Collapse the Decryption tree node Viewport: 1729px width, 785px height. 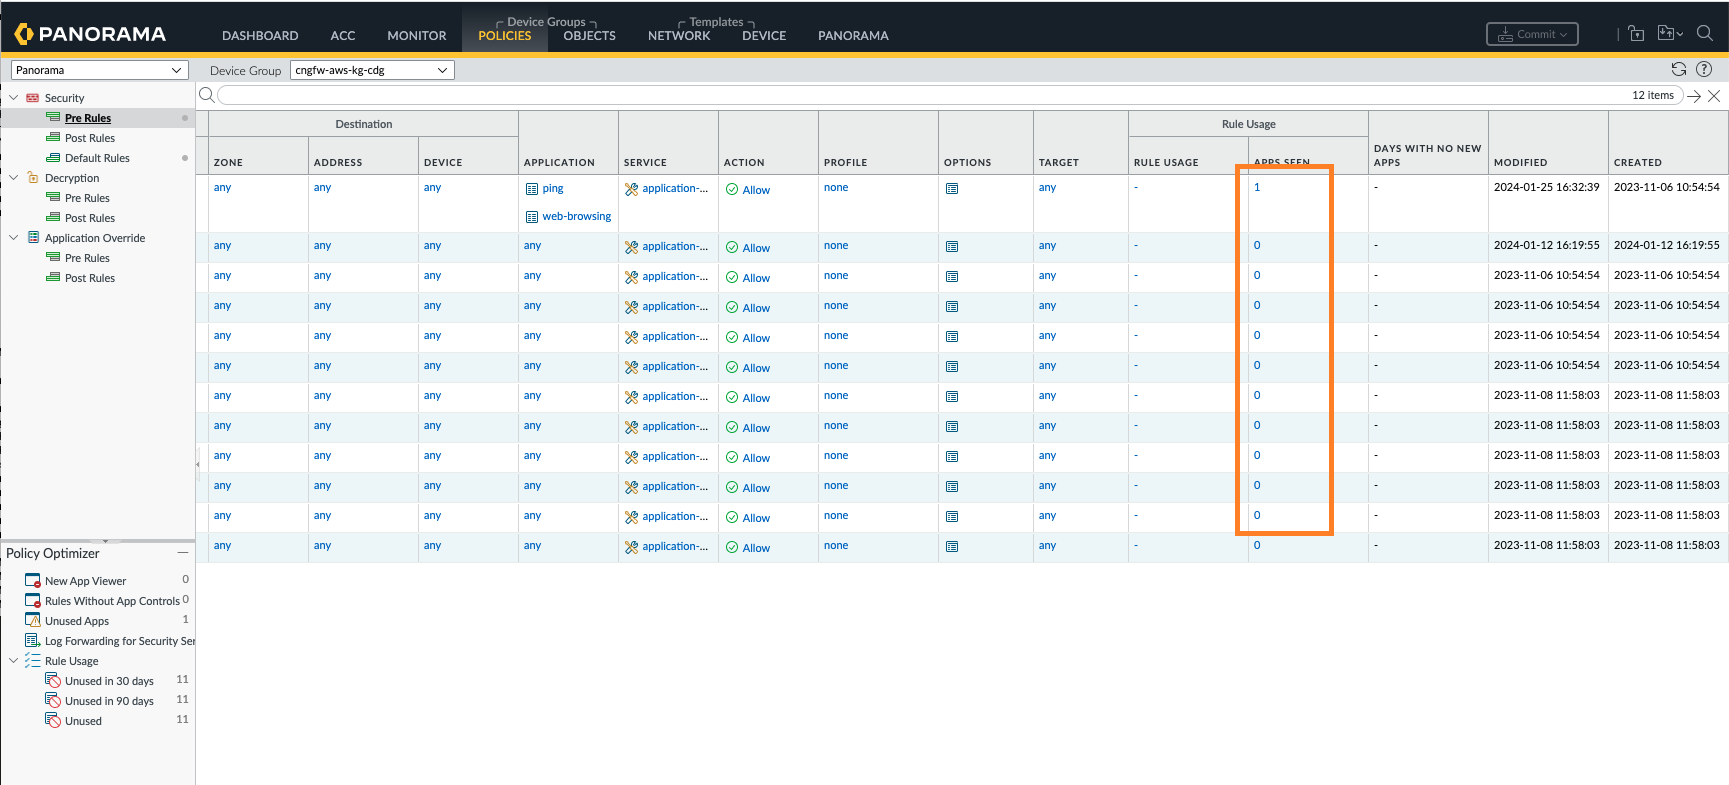[x=14, y=178]
